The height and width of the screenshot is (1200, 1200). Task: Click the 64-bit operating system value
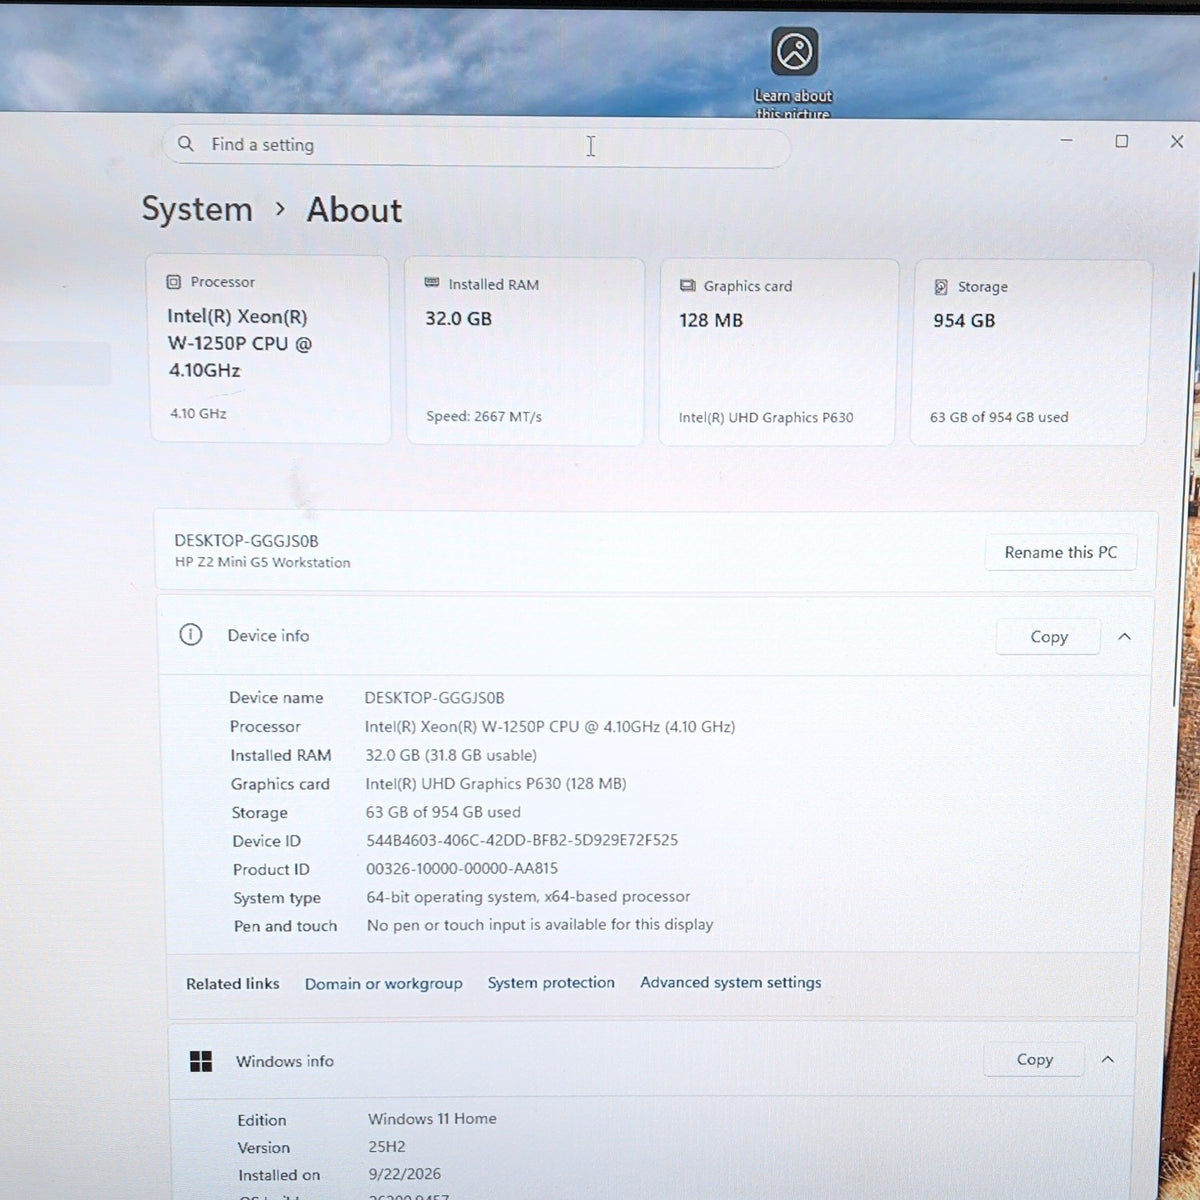pos(528,897)
